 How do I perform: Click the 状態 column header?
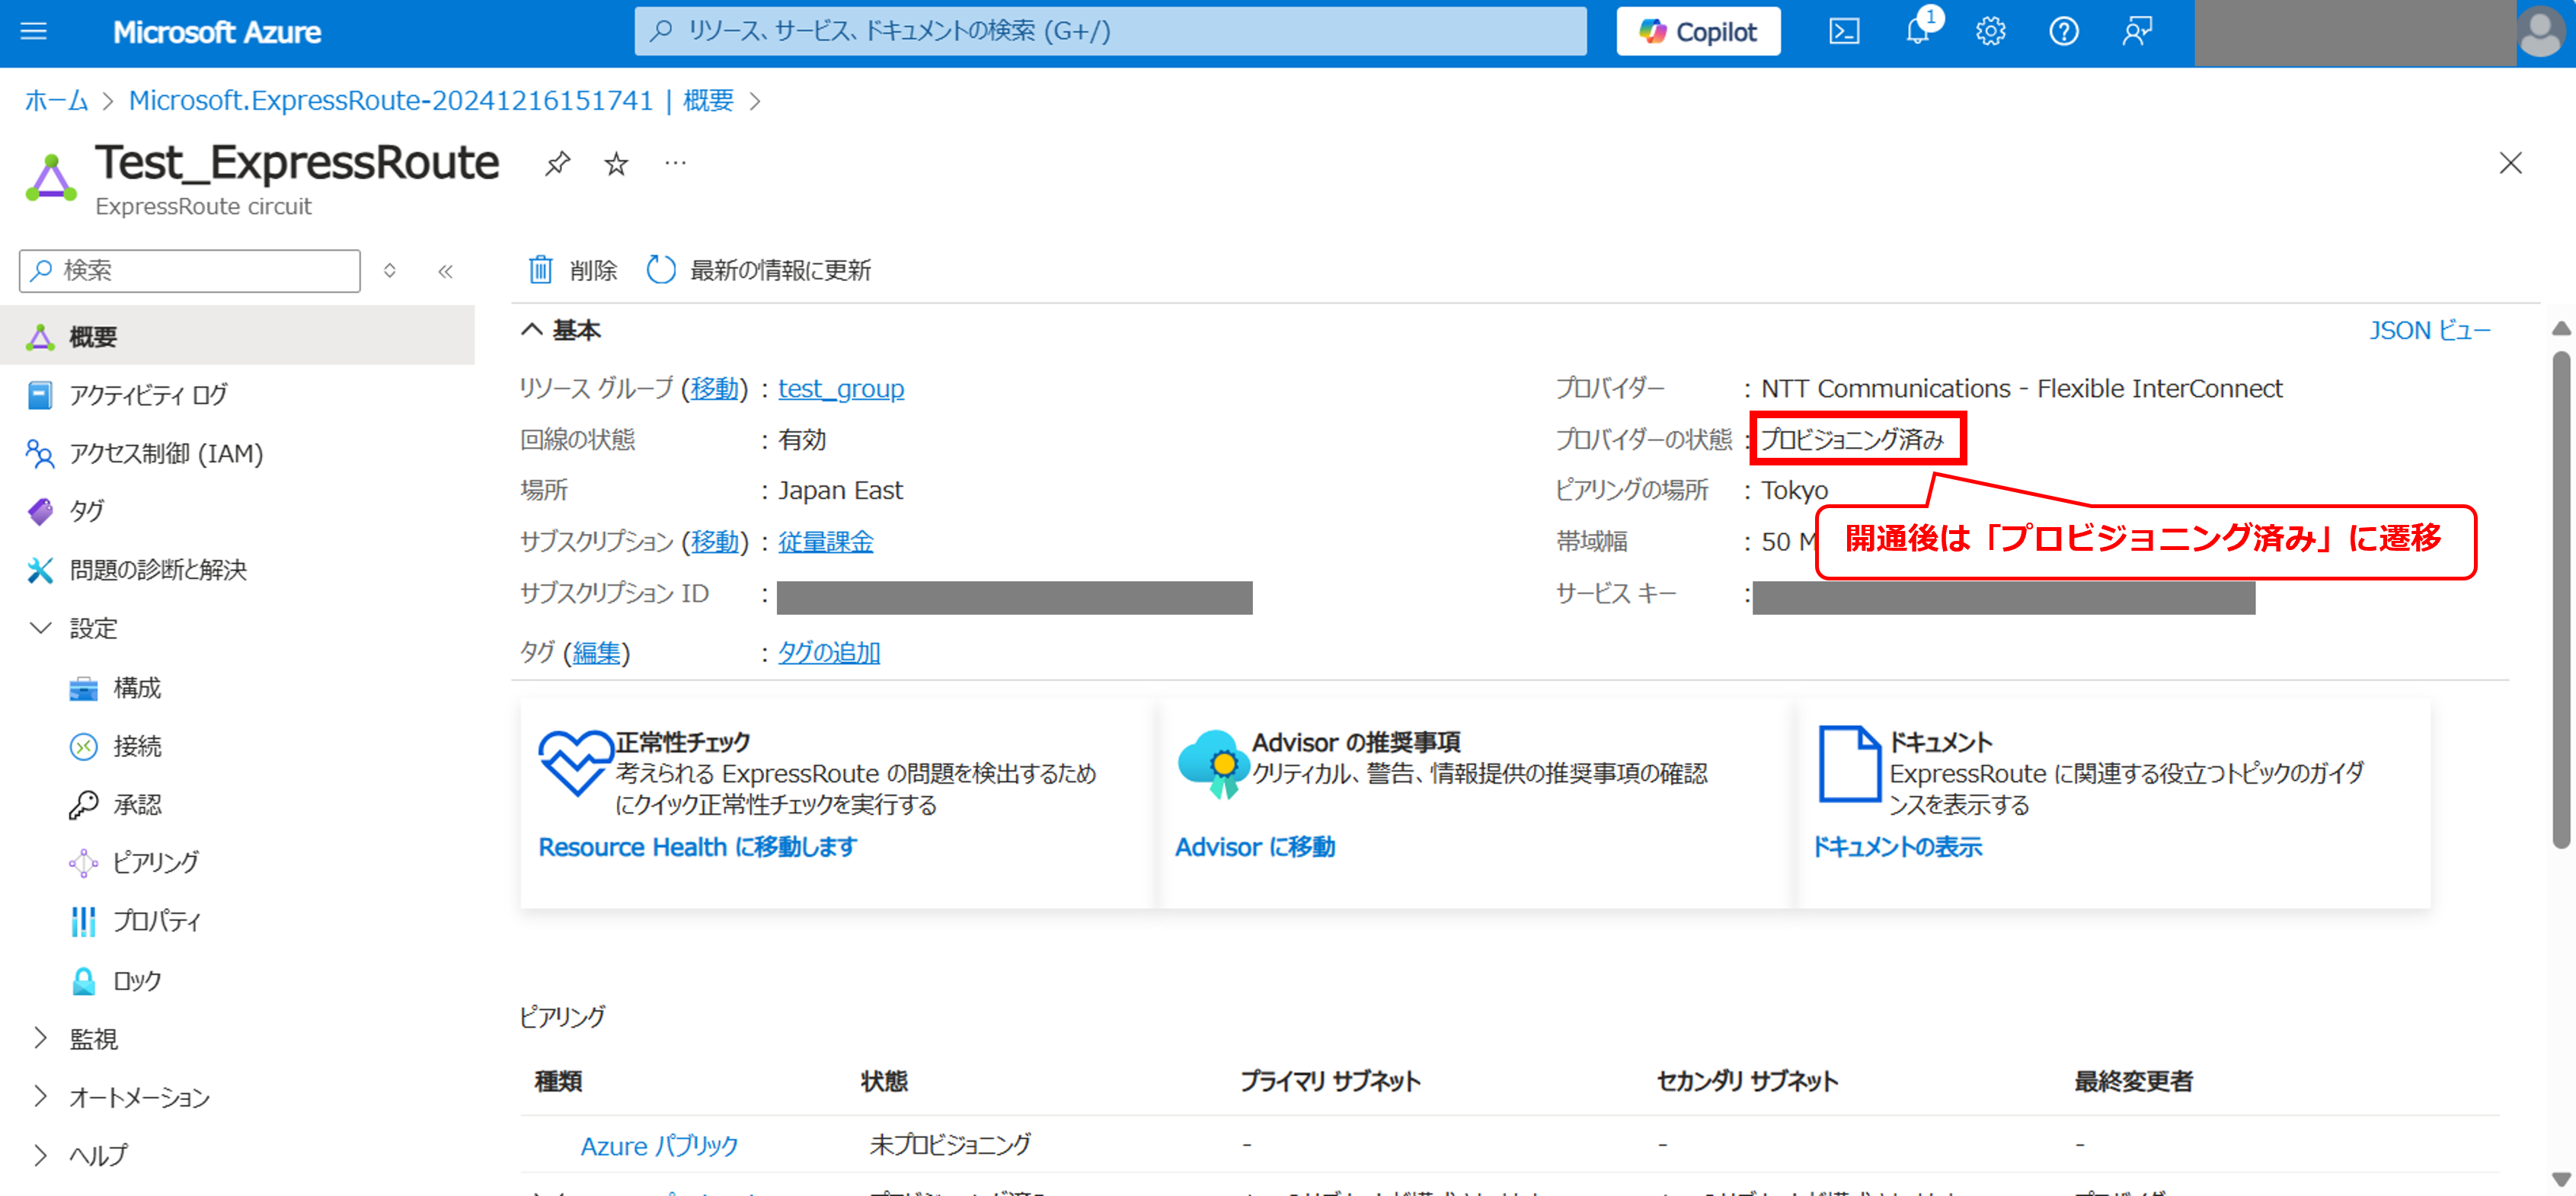point(884,1081)
